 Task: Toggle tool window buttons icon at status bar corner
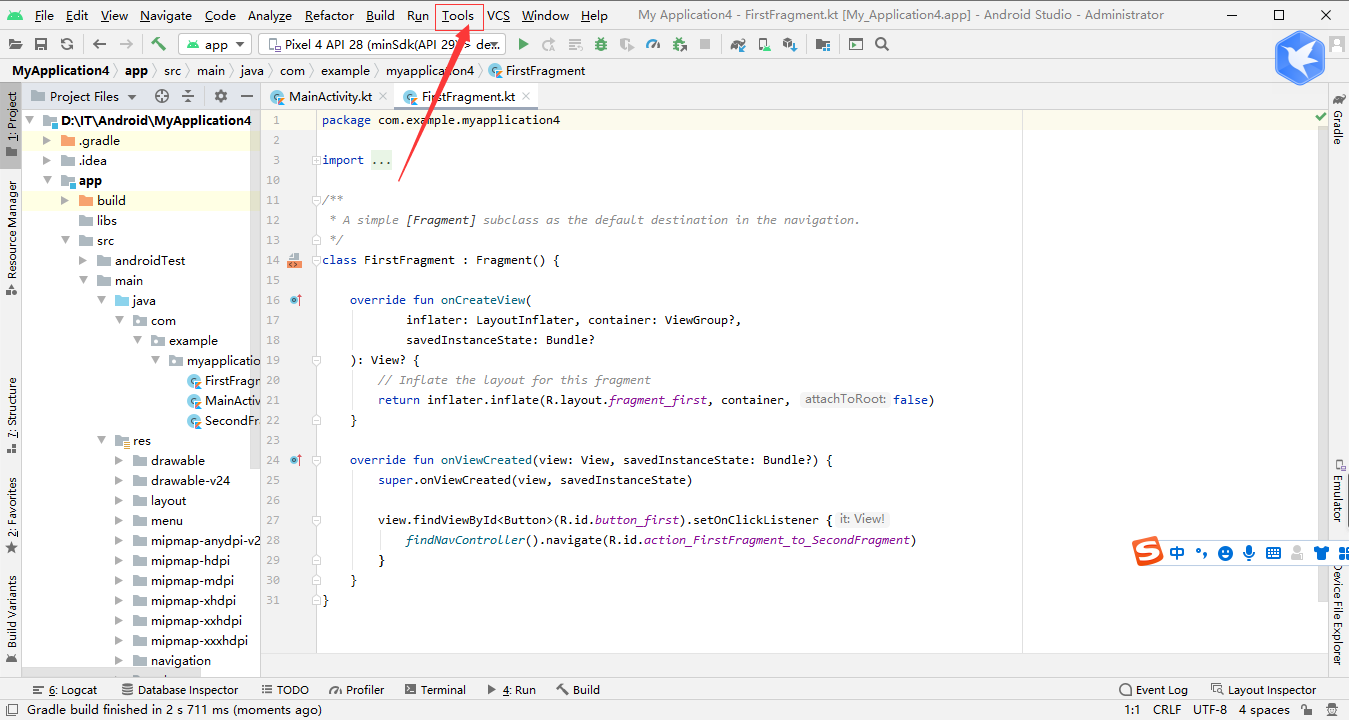point(10,710)
